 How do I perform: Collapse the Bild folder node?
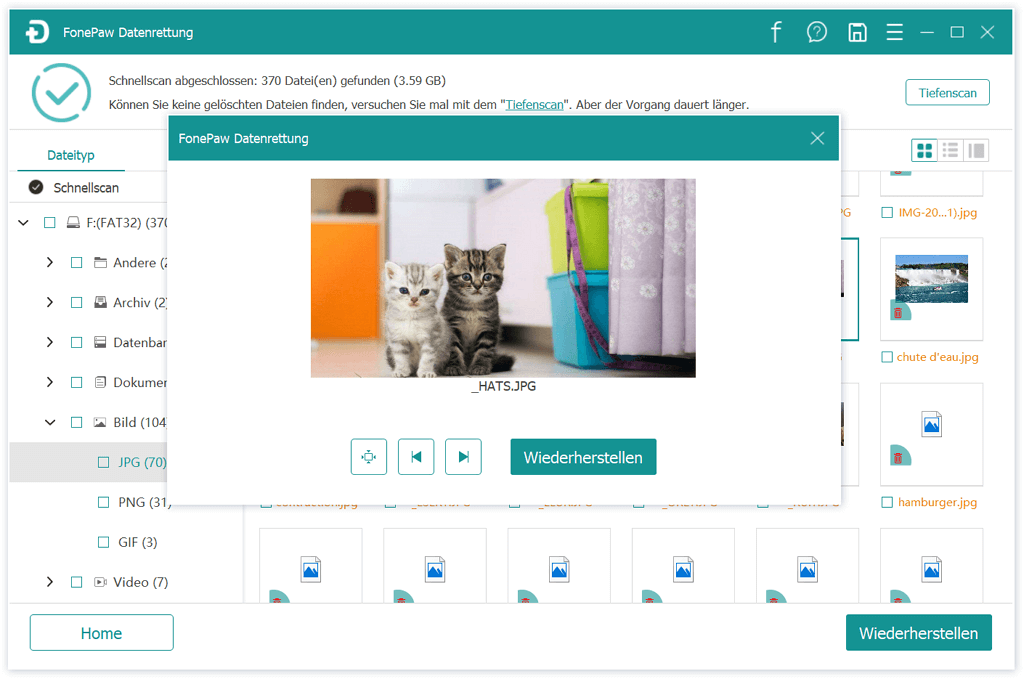click(50, 422)
